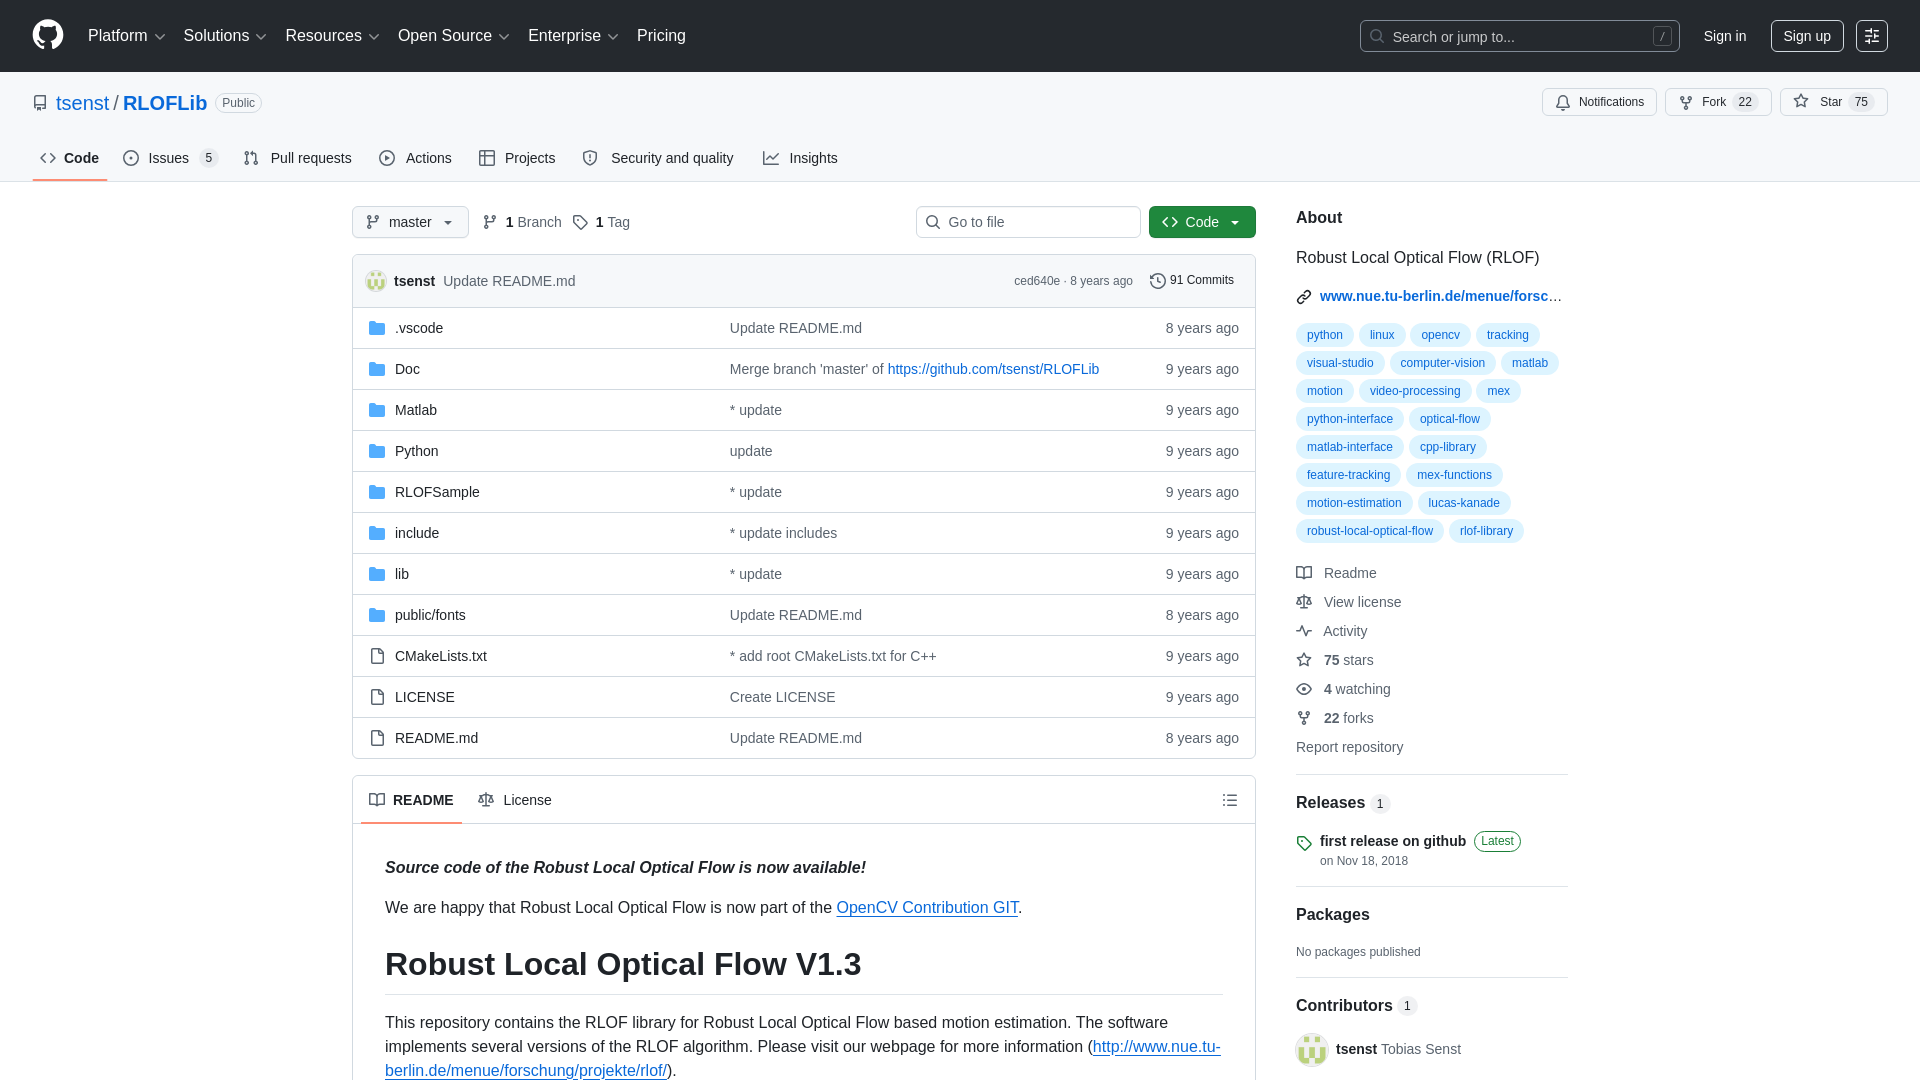Click the LICENSE file icon
This screenshot has width=1920, height=1080.
pos(377,697)
